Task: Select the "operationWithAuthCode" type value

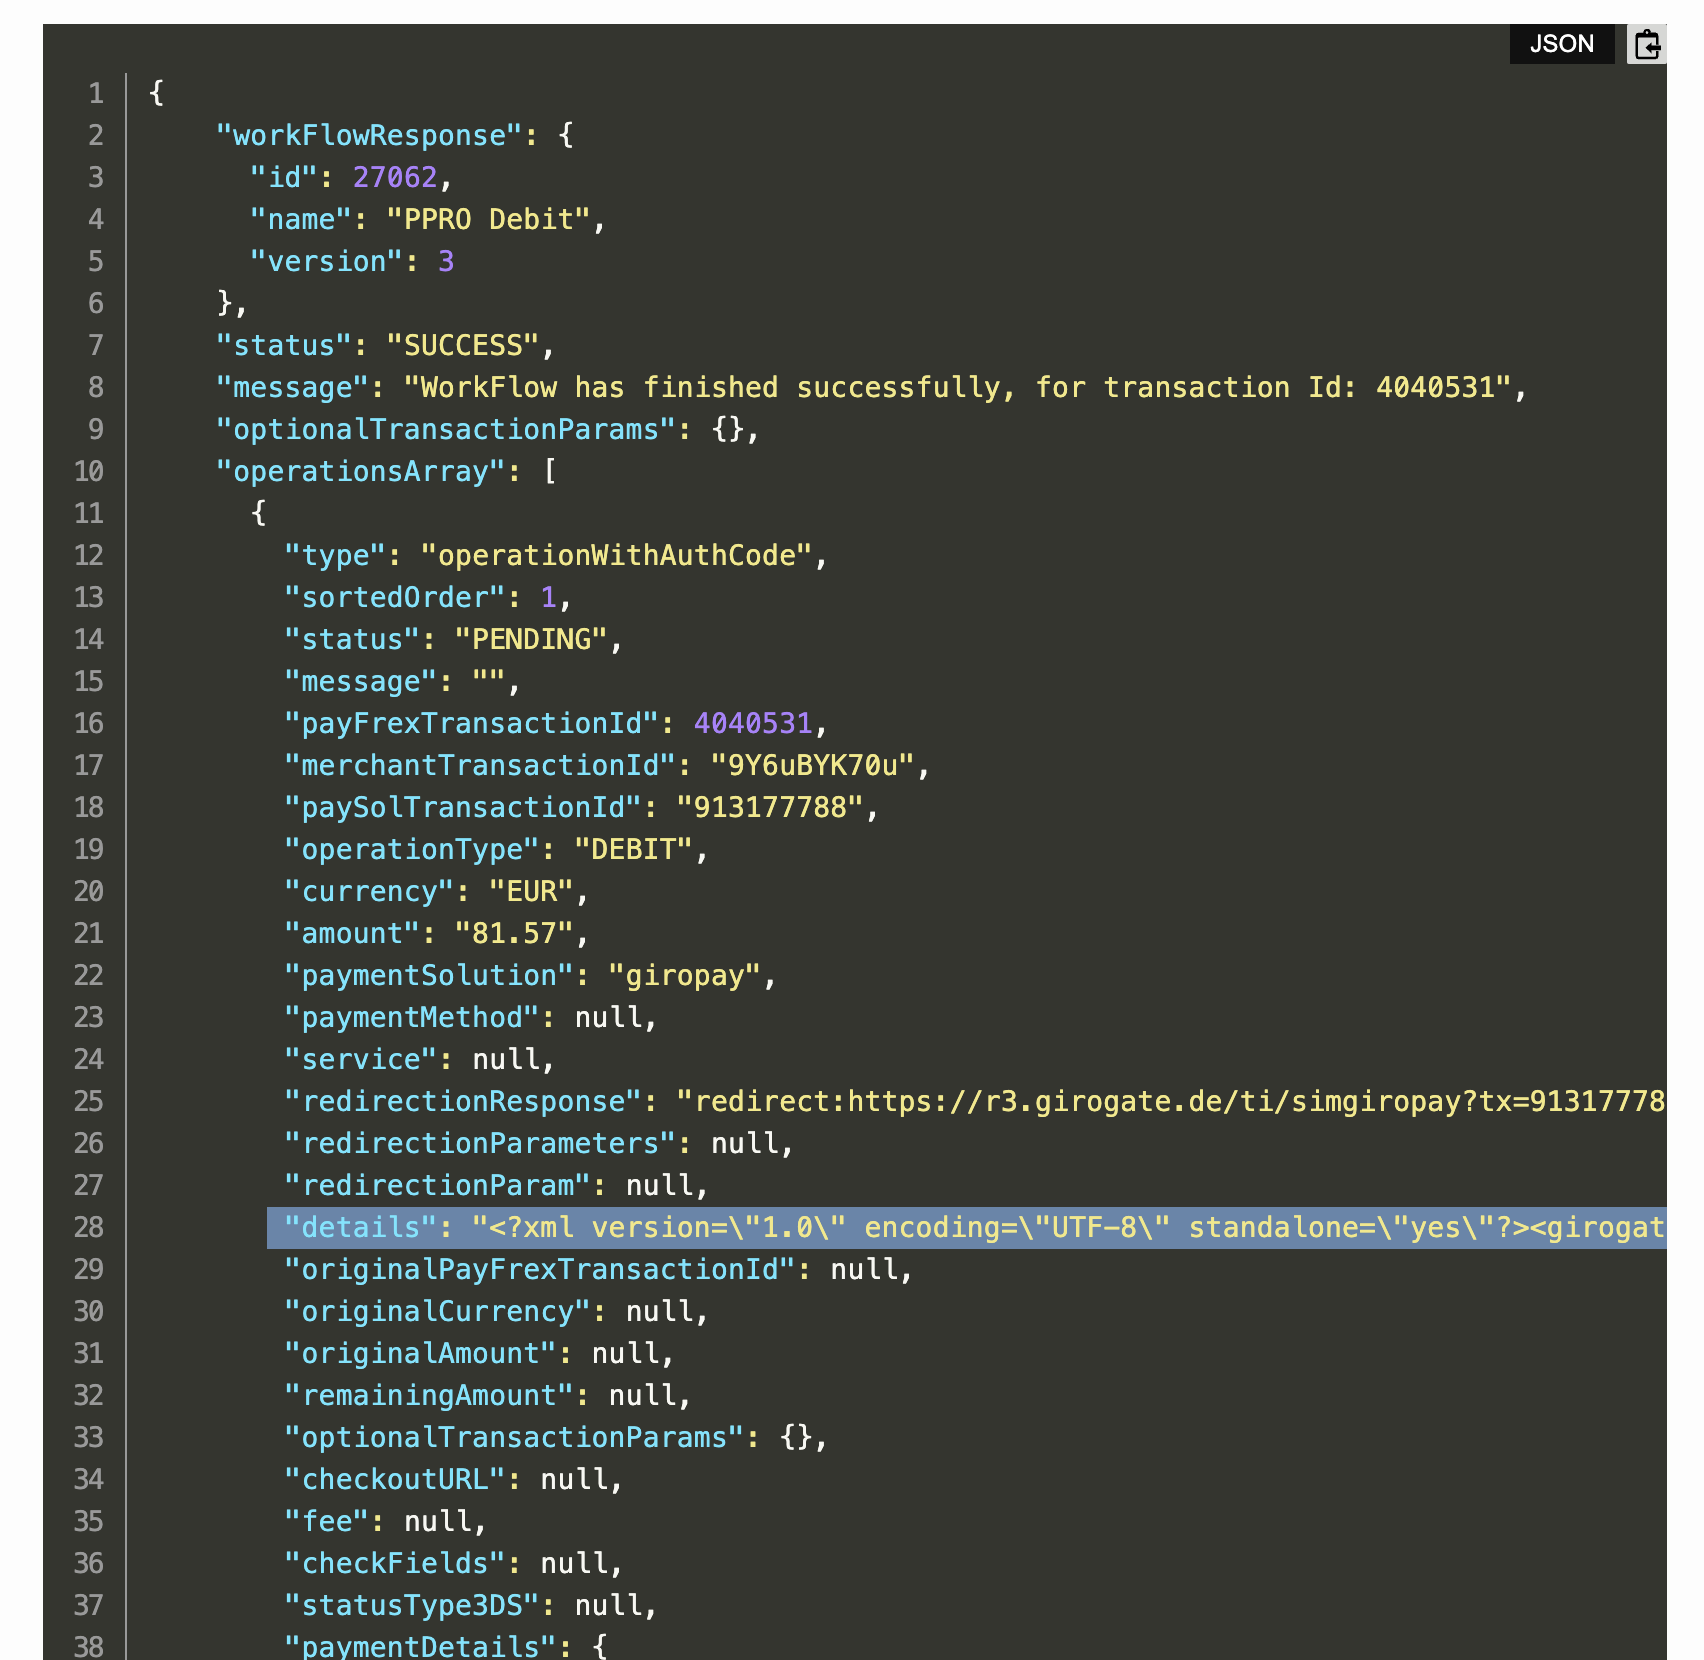Action: (617, 555)
